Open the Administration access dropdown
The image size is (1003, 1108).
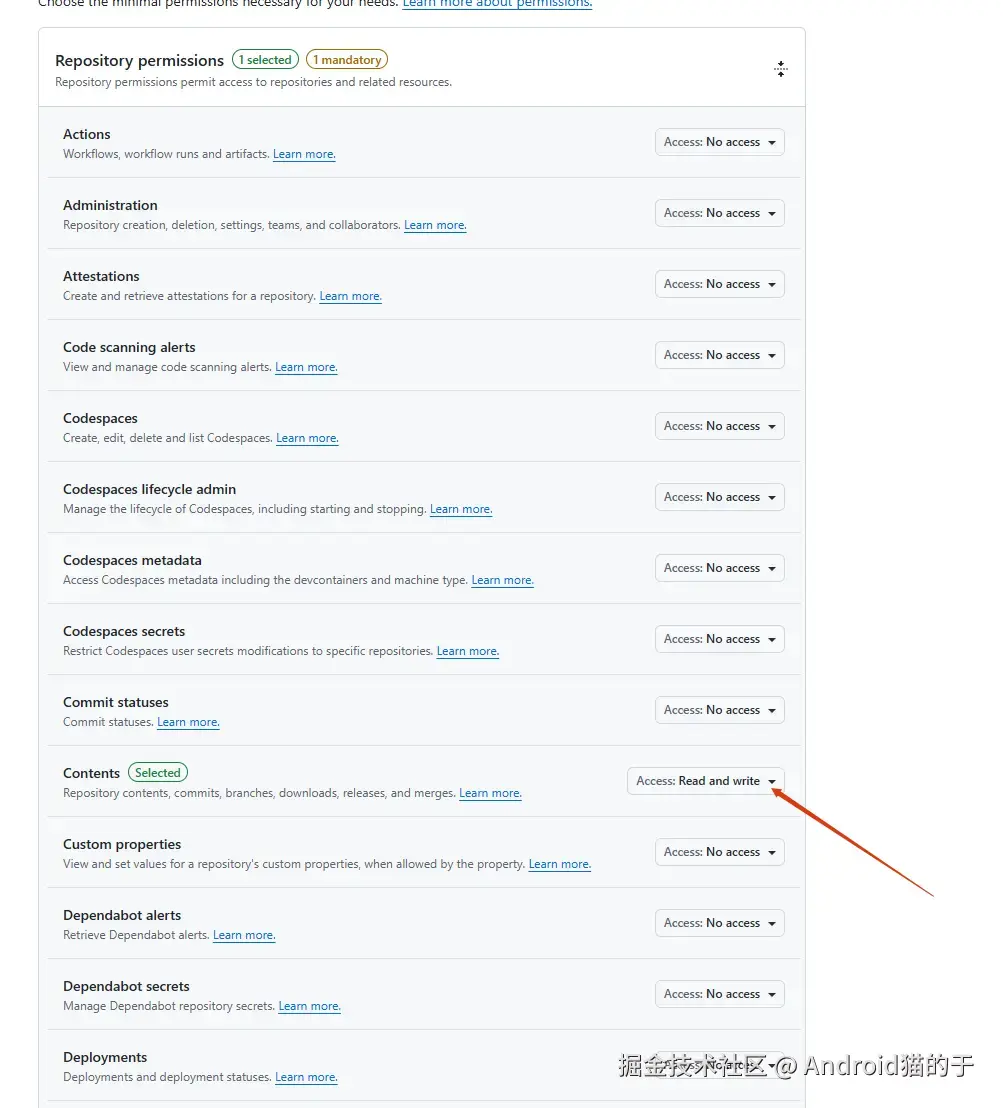click(x=719, y=213)
